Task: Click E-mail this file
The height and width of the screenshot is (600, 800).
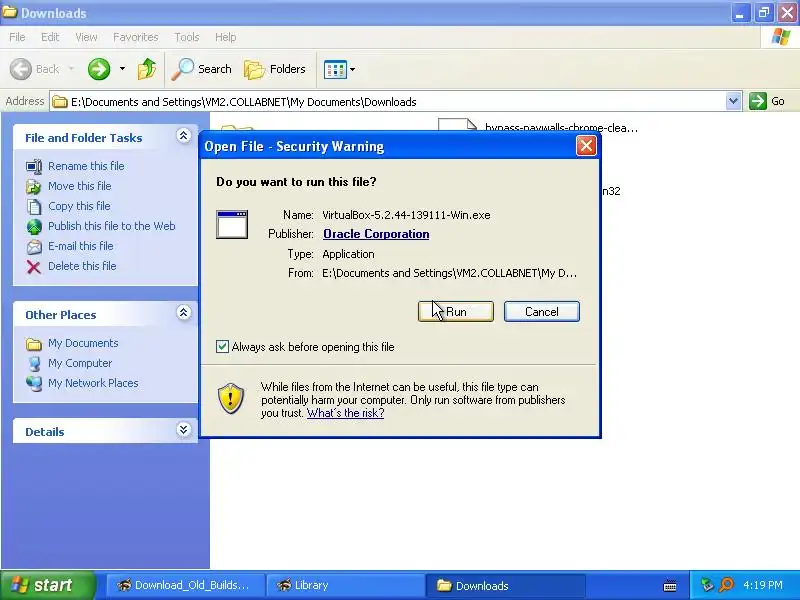Action: (x=81, y=245)
